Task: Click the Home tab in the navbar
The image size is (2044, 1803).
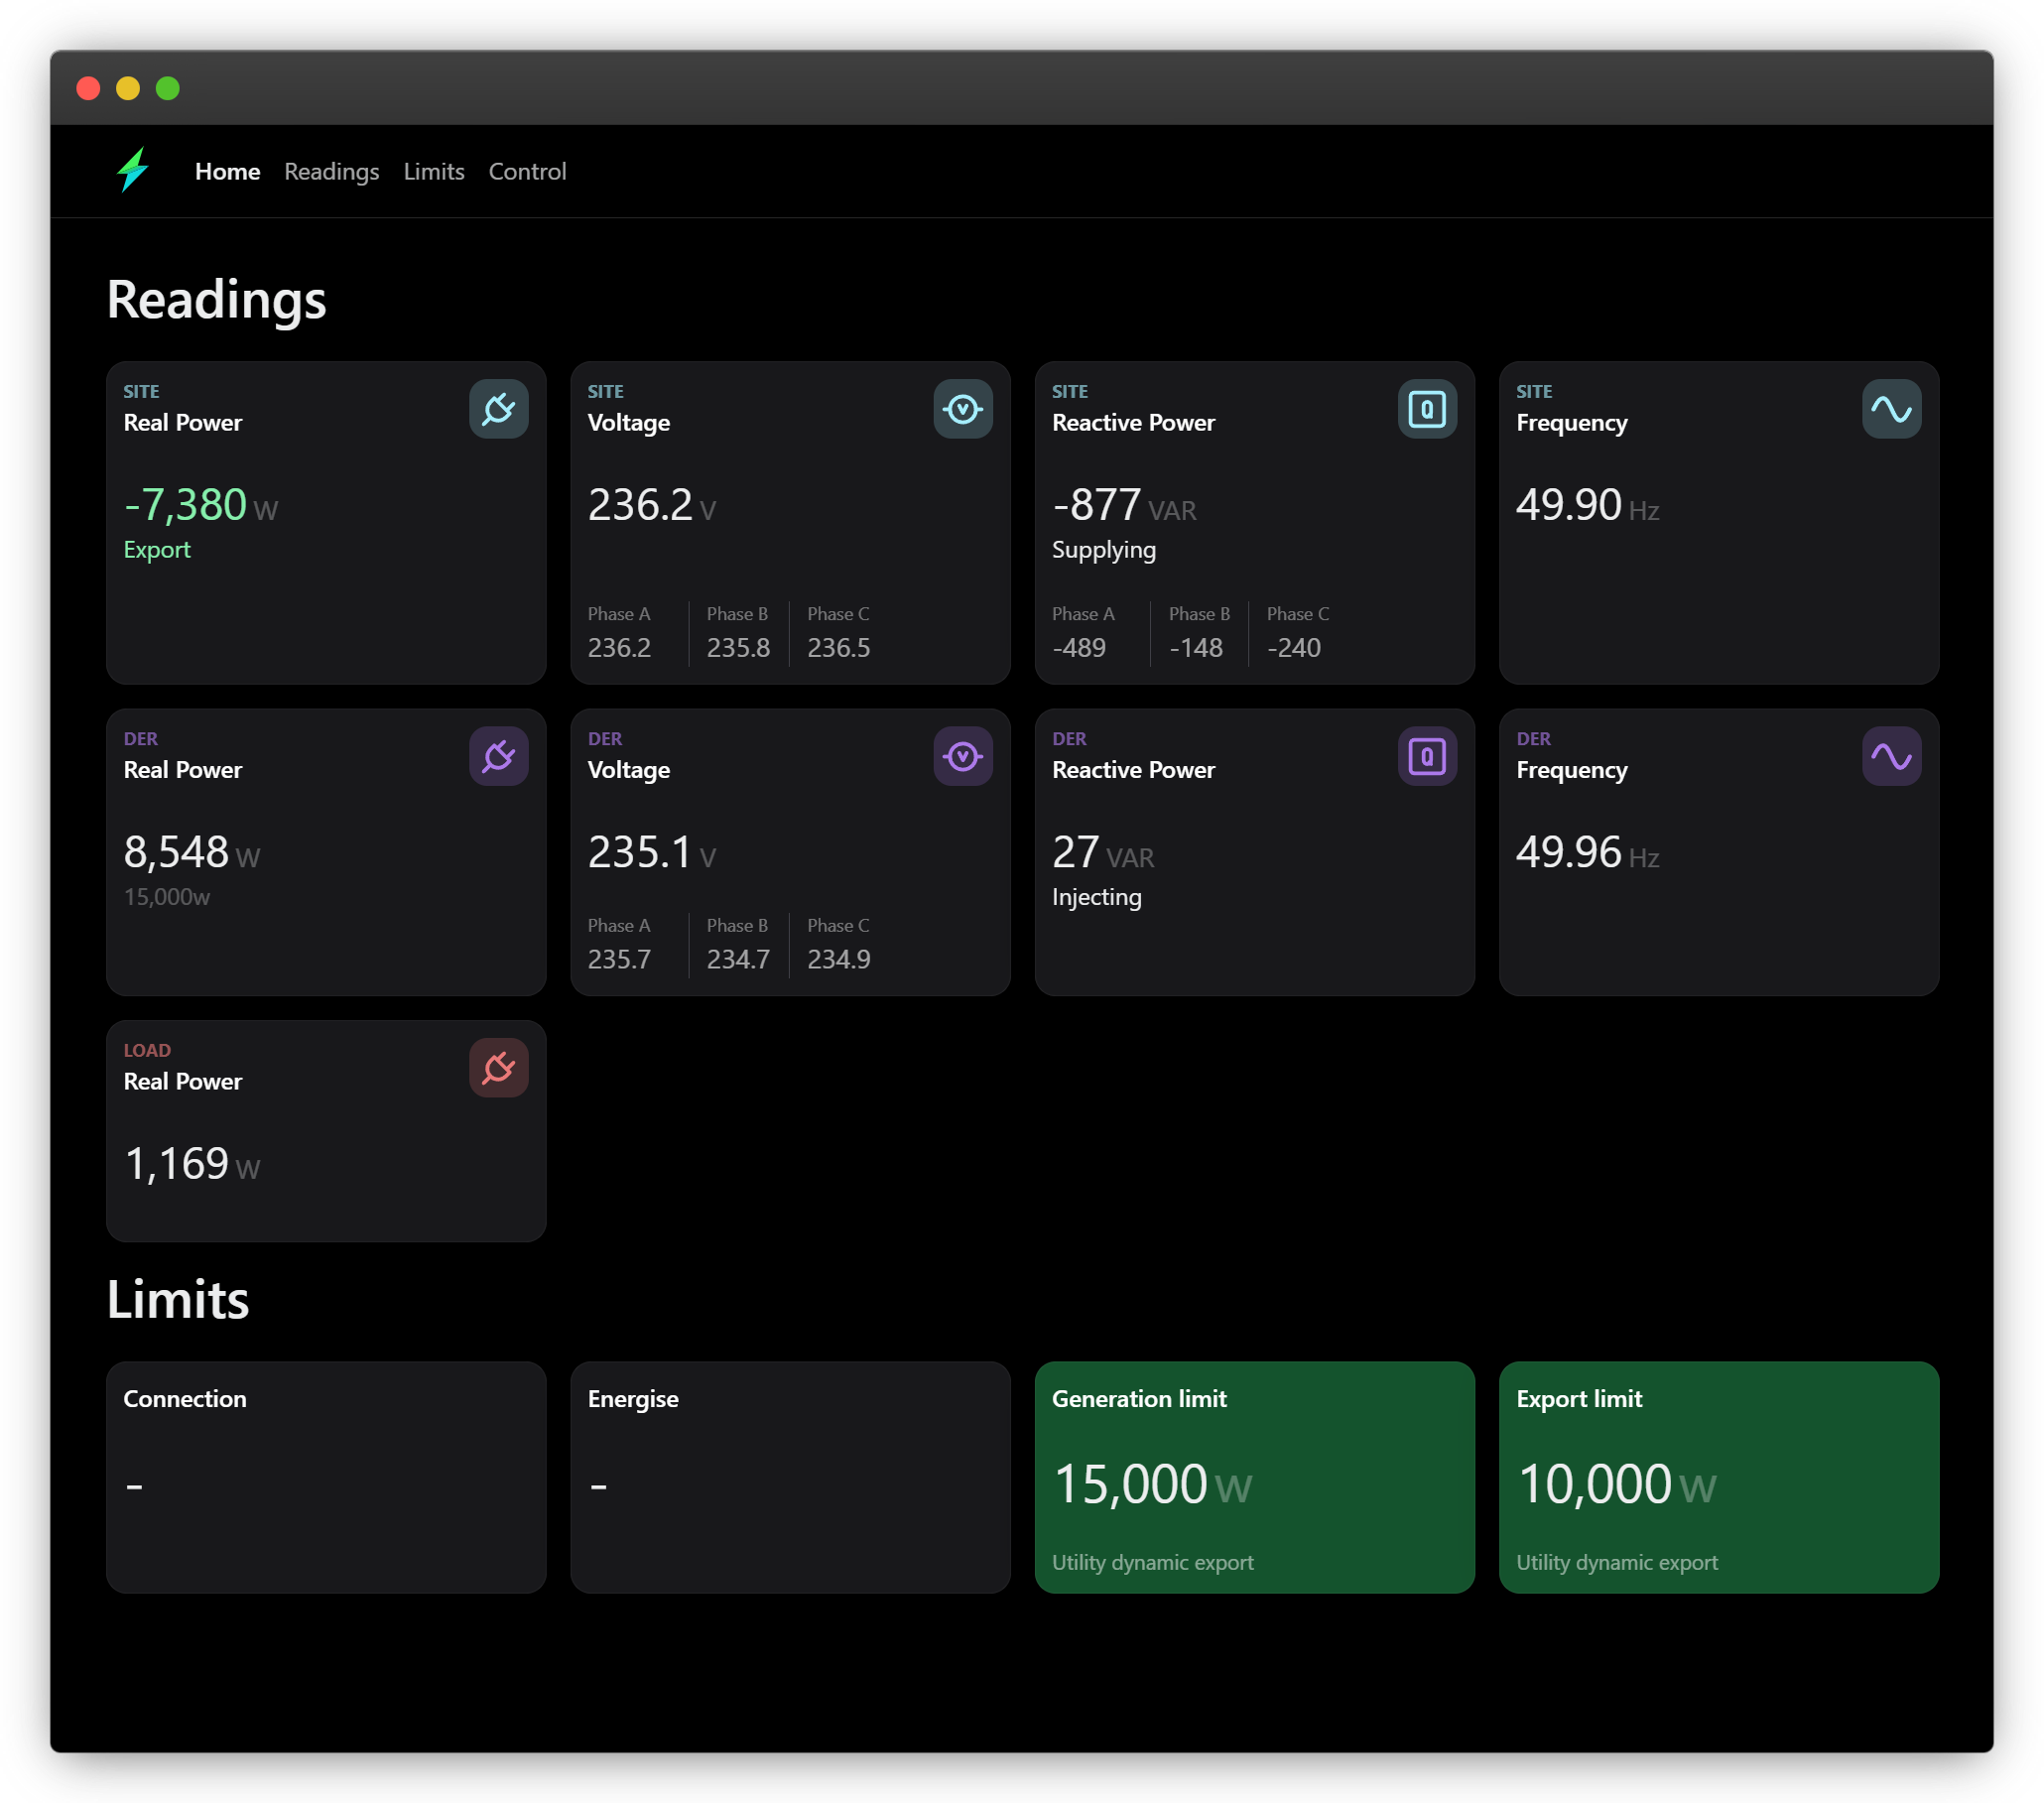Action: (x=226, y=169)
